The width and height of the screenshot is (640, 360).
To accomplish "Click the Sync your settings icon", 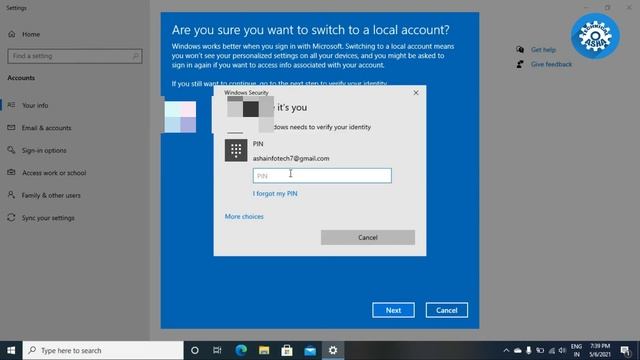I will (11, 217).
